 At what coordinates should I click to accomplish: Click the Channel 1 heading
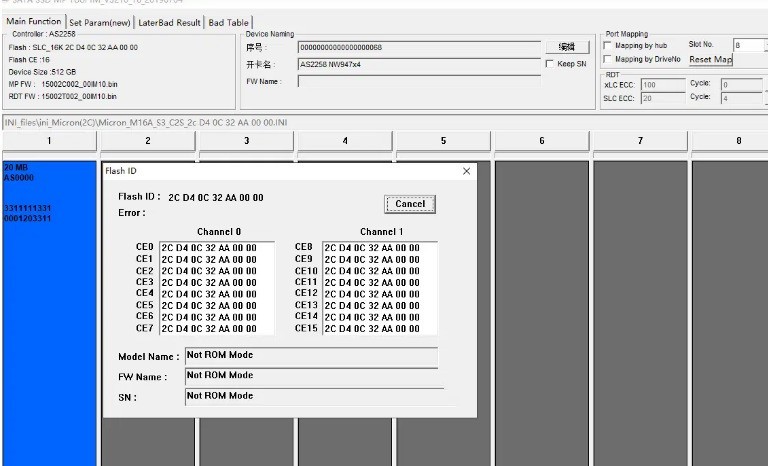[382, 232]
